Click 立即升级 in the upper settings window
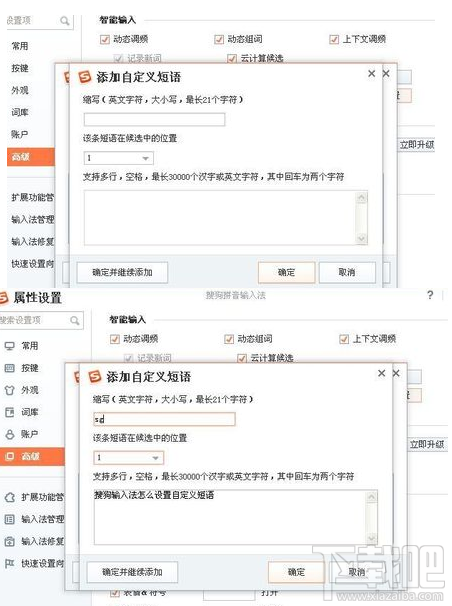Screen dimensions: 452x606 [417, 145]
